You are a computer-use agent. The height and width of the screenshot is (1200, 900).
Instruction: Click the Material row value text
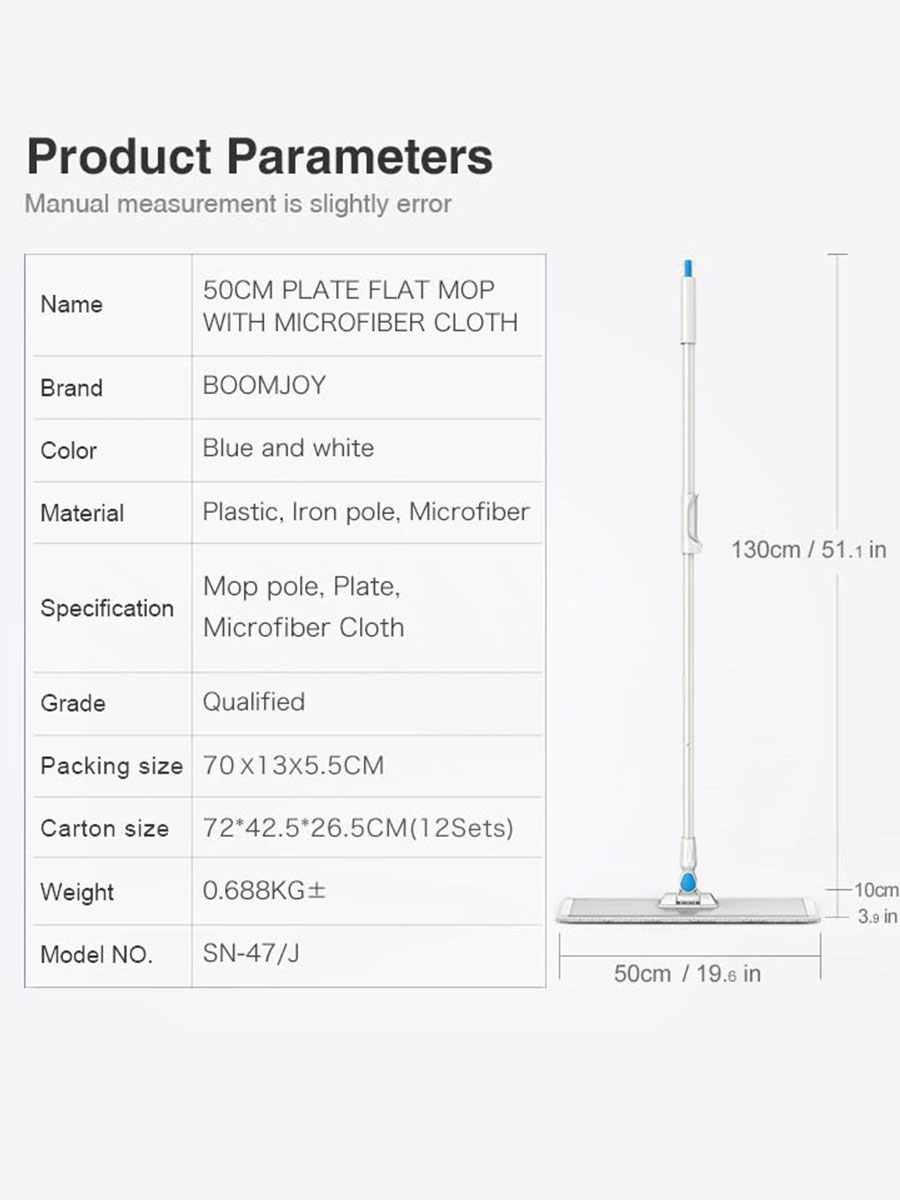[366, 511]
